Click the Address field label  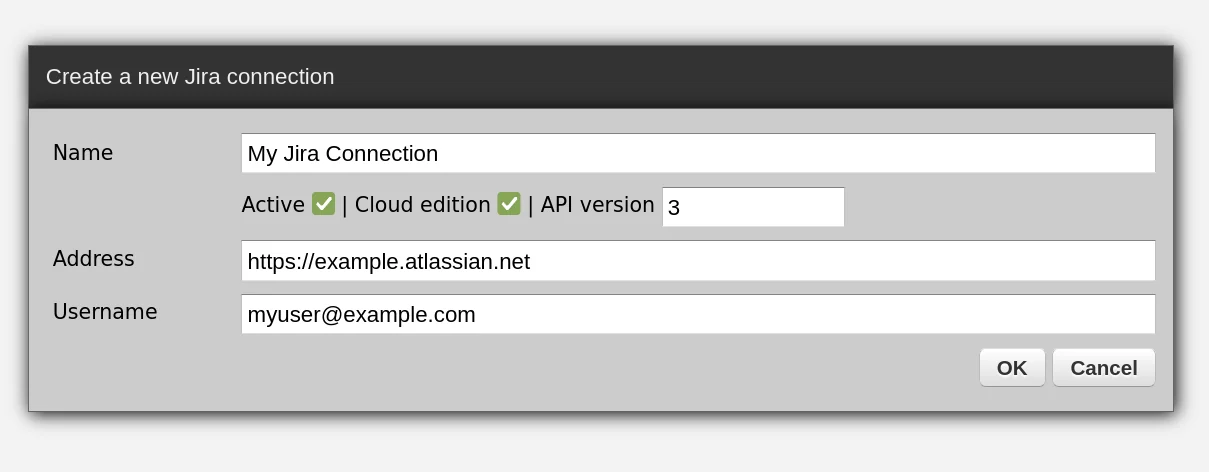coord(93,258)
